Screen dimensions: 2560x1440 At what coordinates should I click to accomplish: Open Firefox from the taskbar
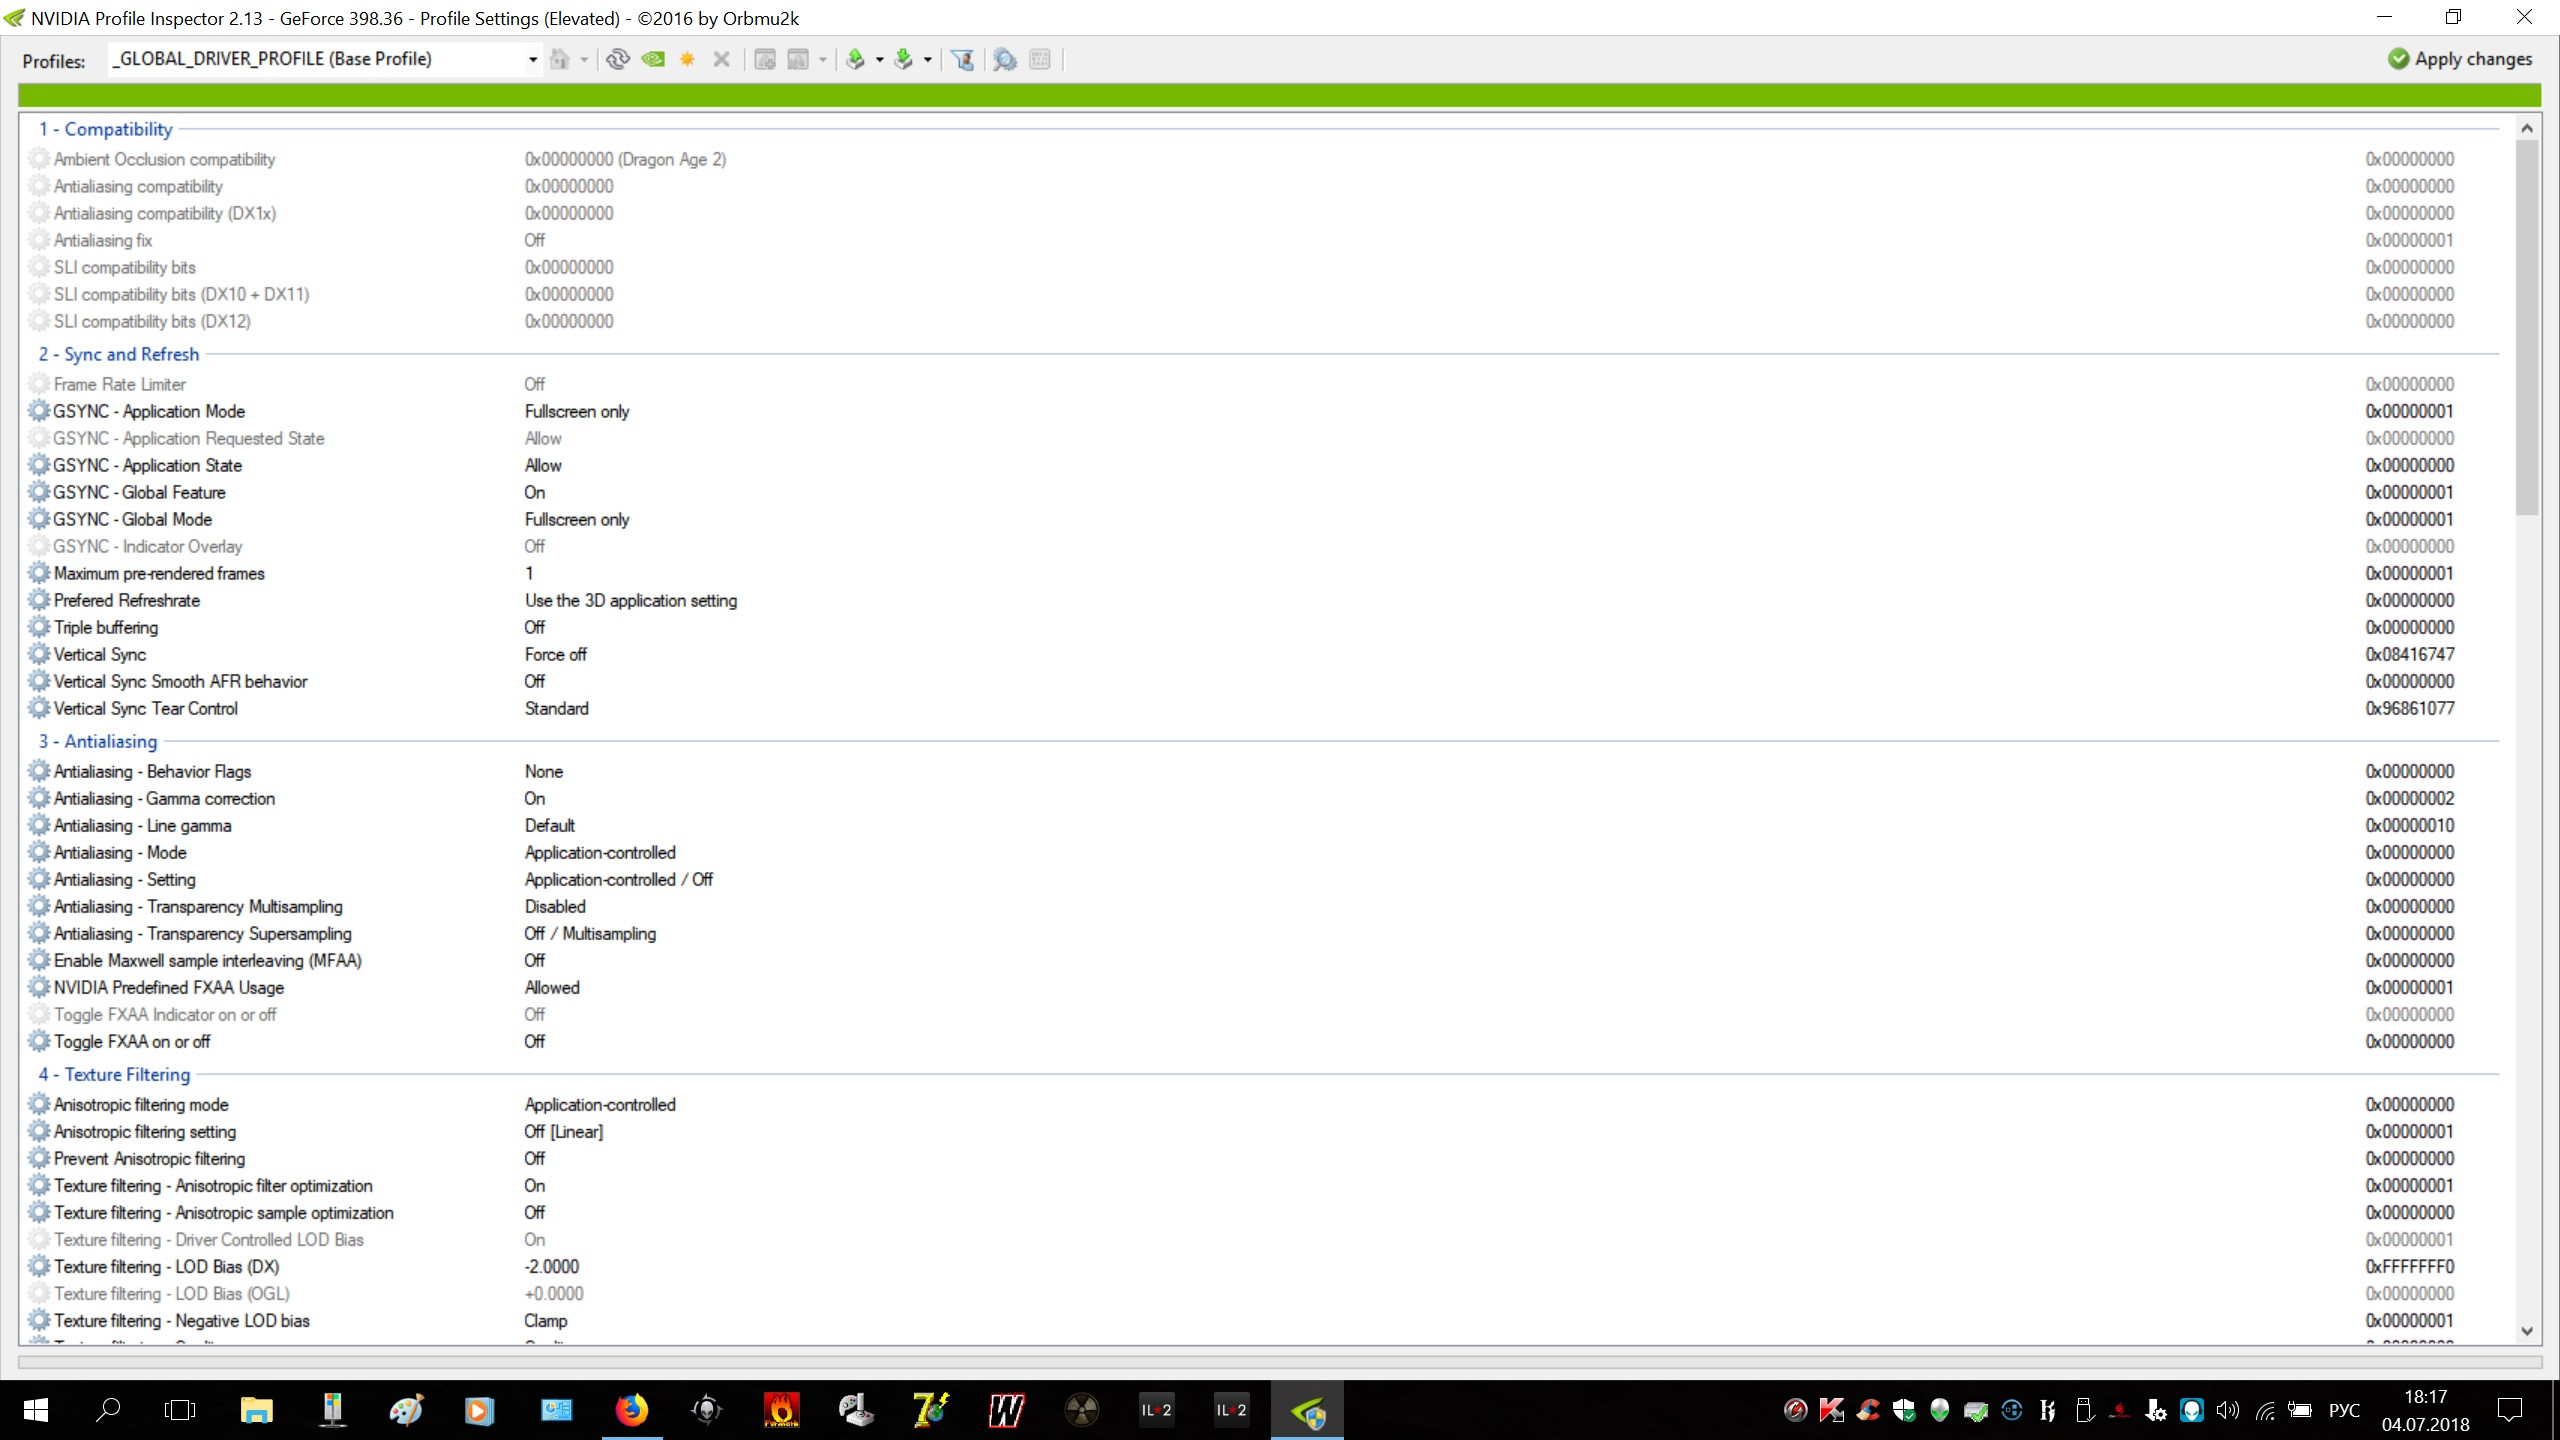(x=631, y=1410)
